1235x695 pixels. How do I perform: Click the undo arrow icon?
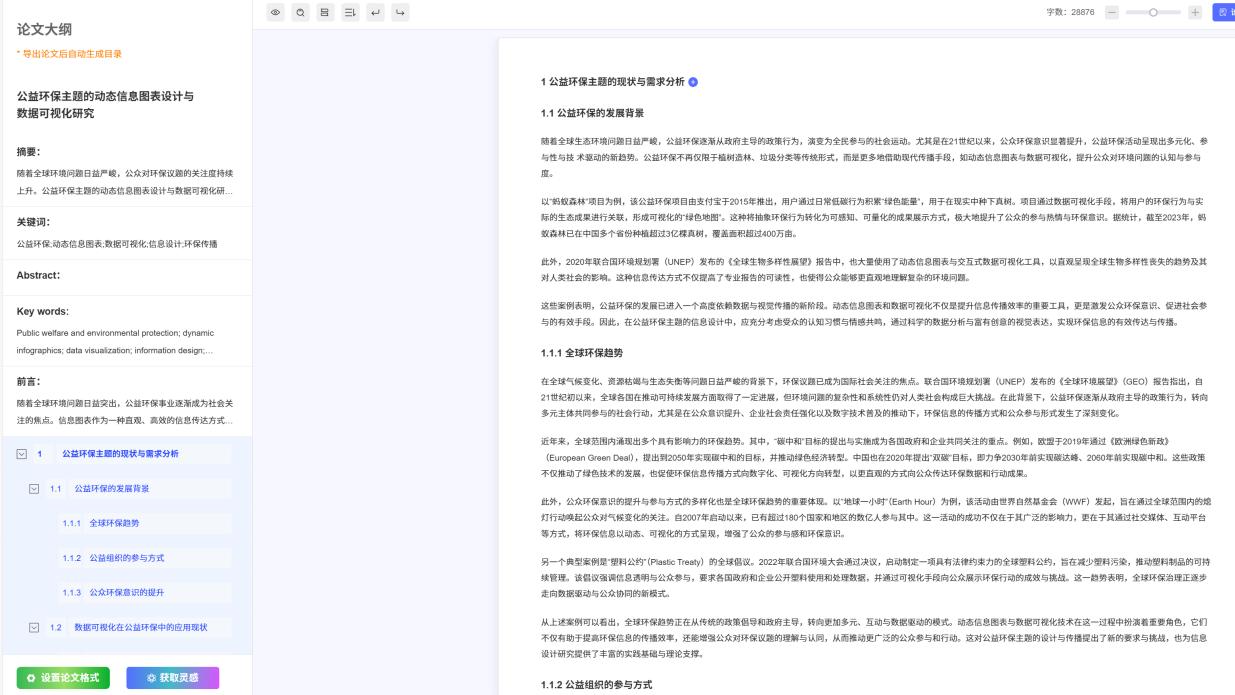[x=375, y=13]
